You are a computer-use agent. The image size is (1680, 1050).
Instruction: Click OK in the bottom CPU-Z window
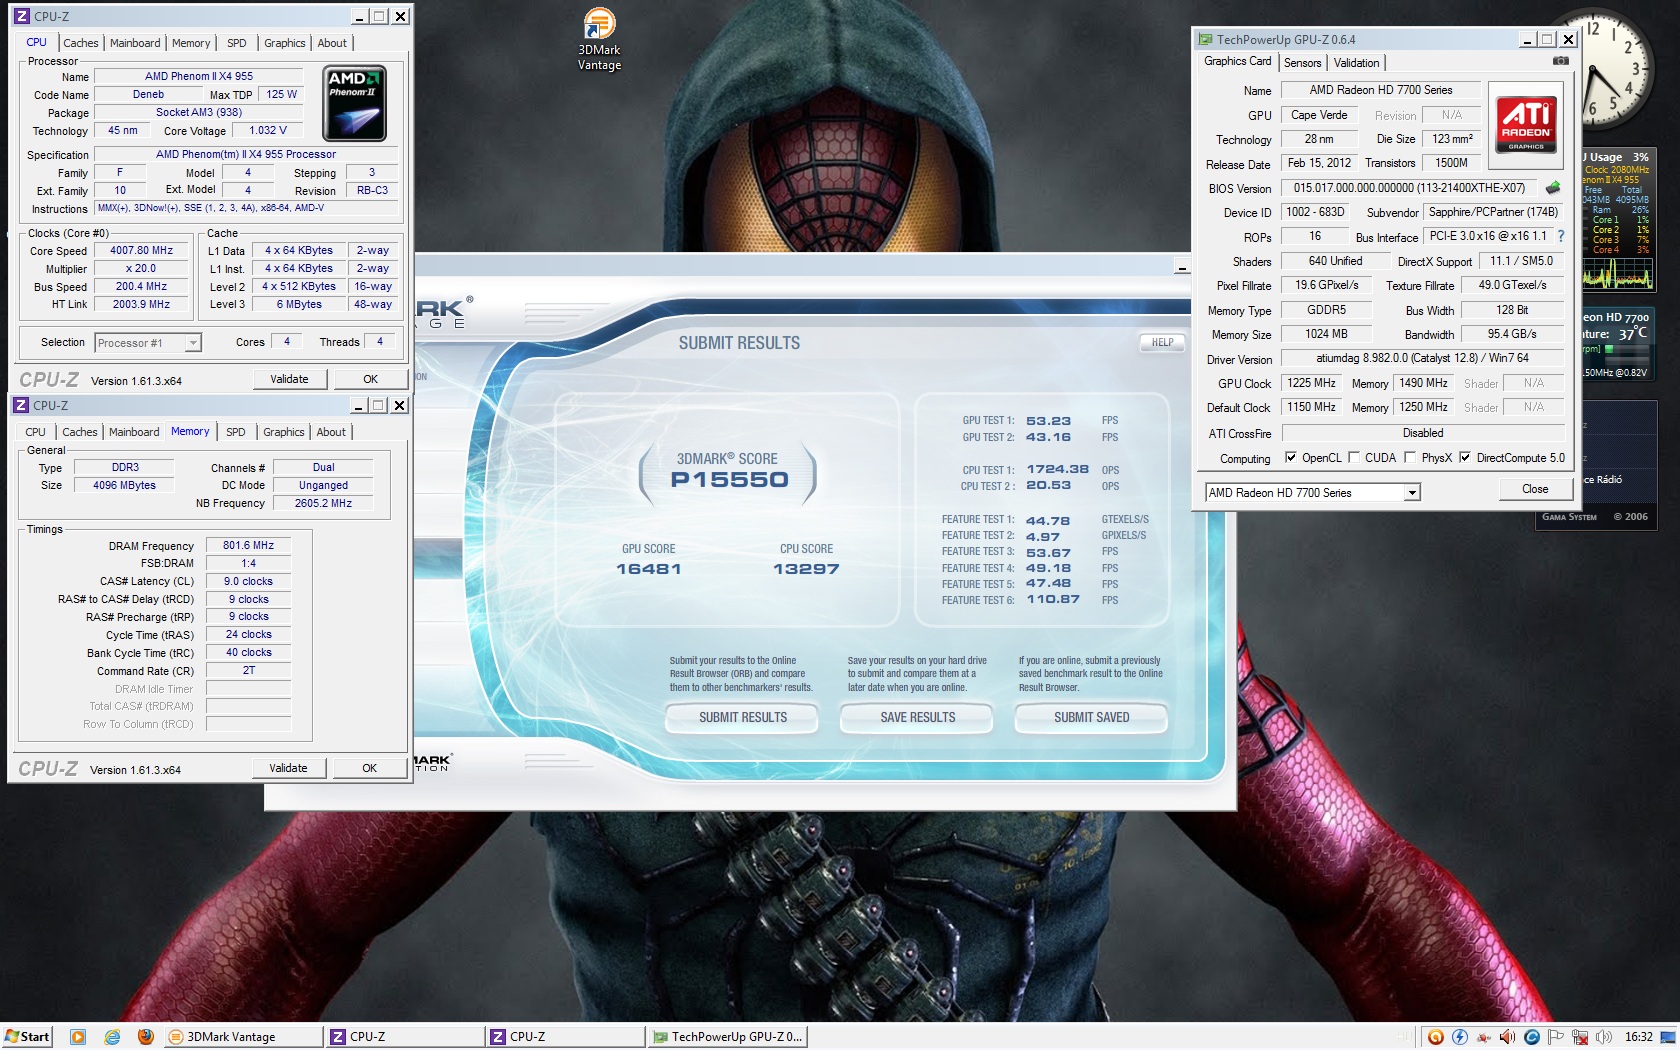point(369,768)
